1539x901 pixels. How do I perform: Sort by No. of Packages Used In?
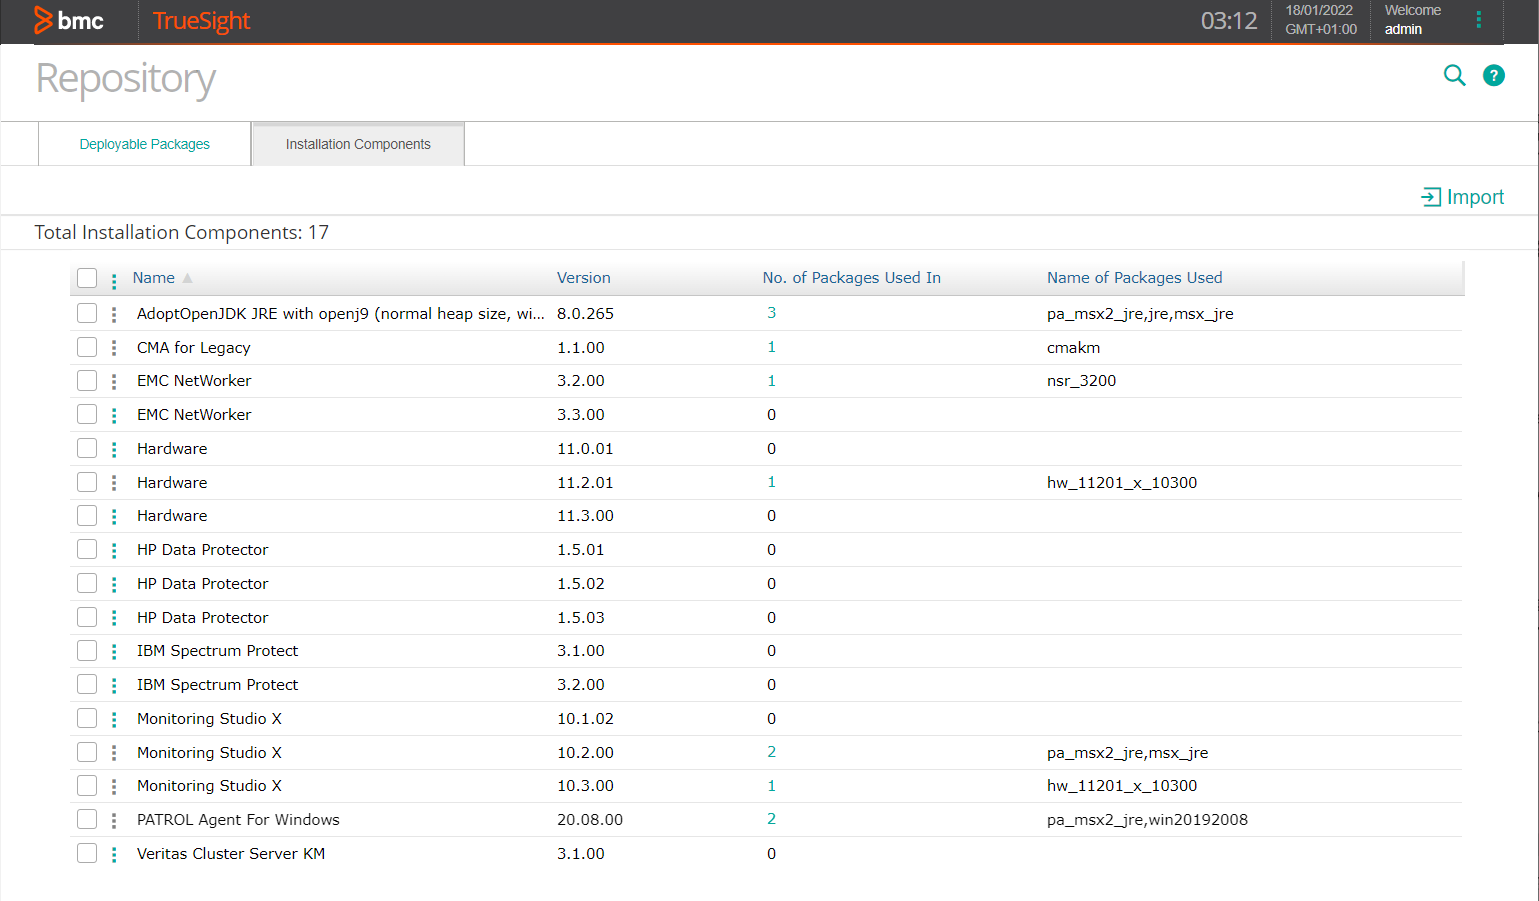tap(850, 278)
